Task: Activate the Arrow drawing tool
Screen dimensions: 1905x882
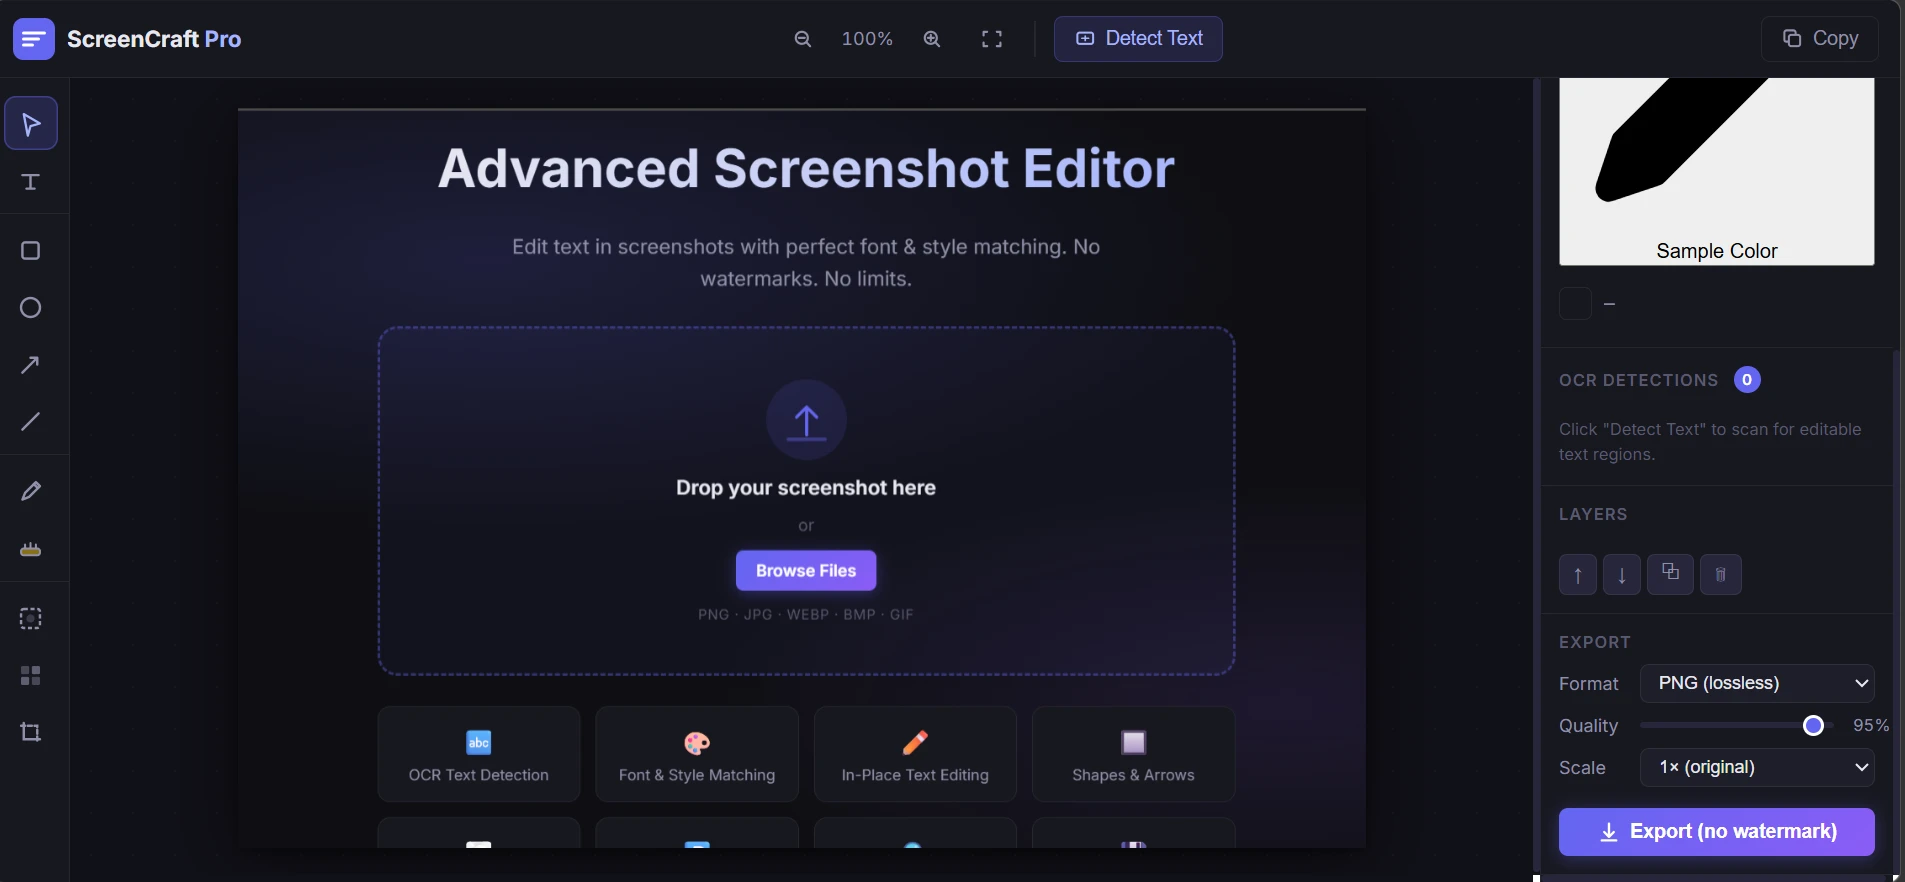Action: click(31, 365)
